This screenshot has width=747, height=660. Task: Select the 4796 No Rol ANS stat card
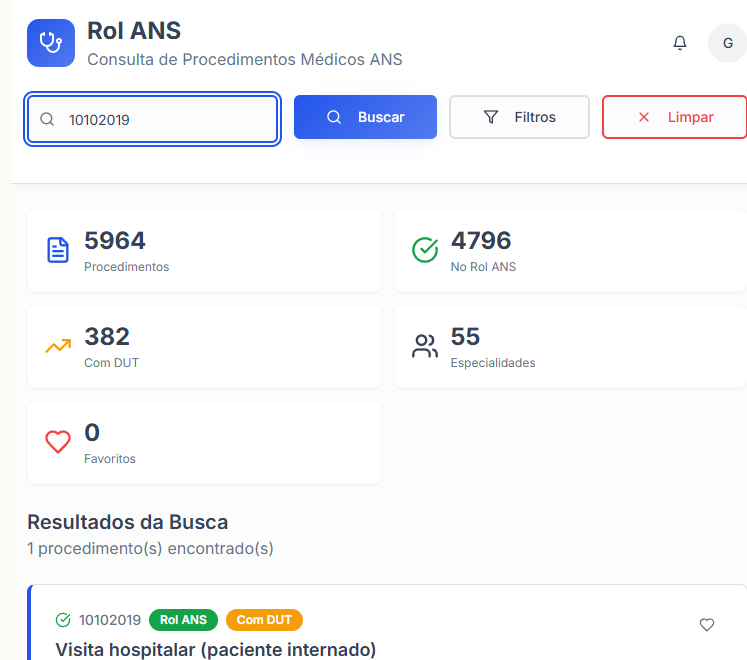(570, 251)
